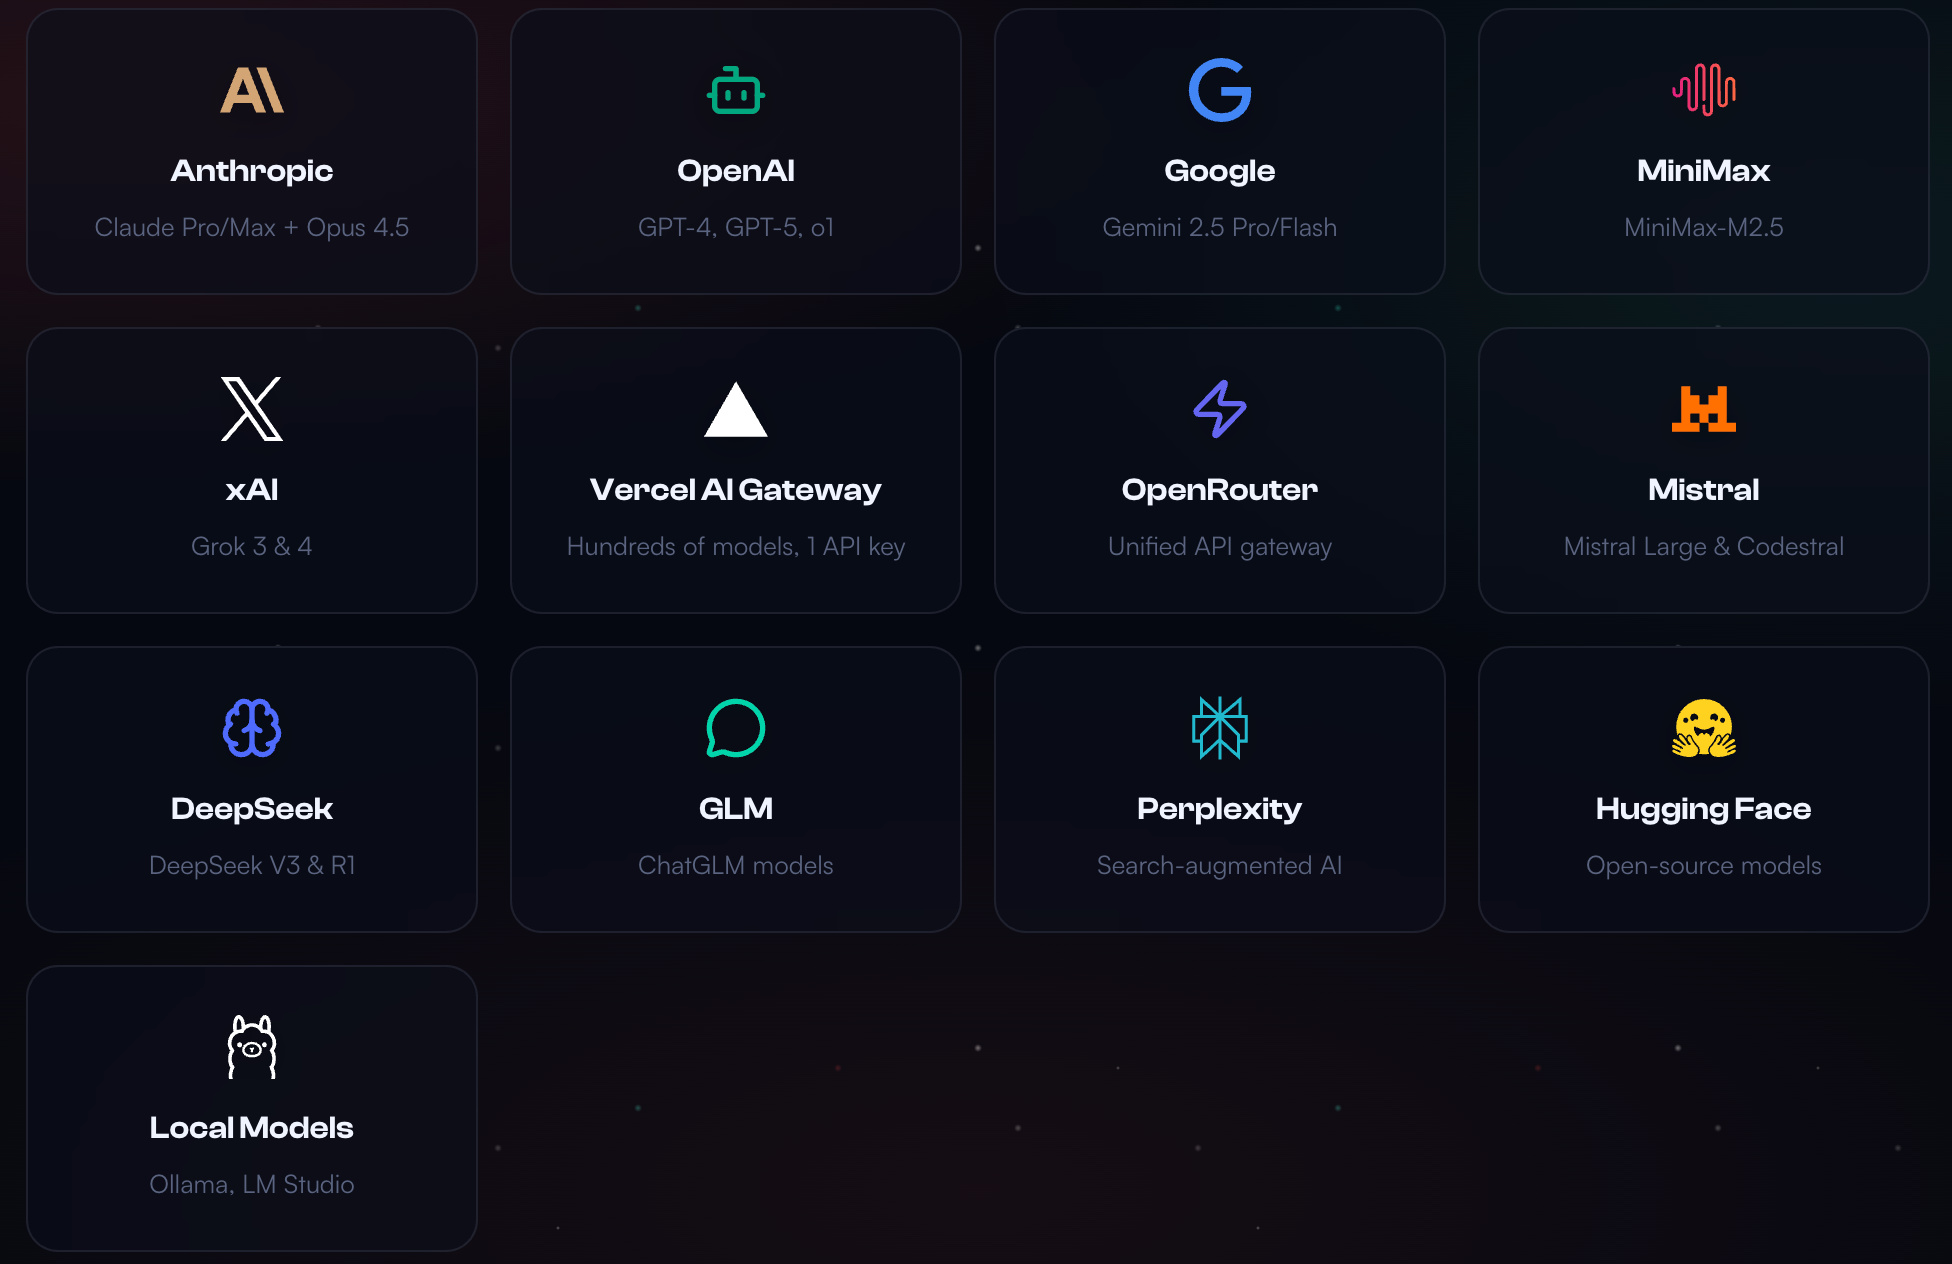Screen dimensions: 1952x1264
Task: Click 'Open-source models' description
Action: [1704, 866]
